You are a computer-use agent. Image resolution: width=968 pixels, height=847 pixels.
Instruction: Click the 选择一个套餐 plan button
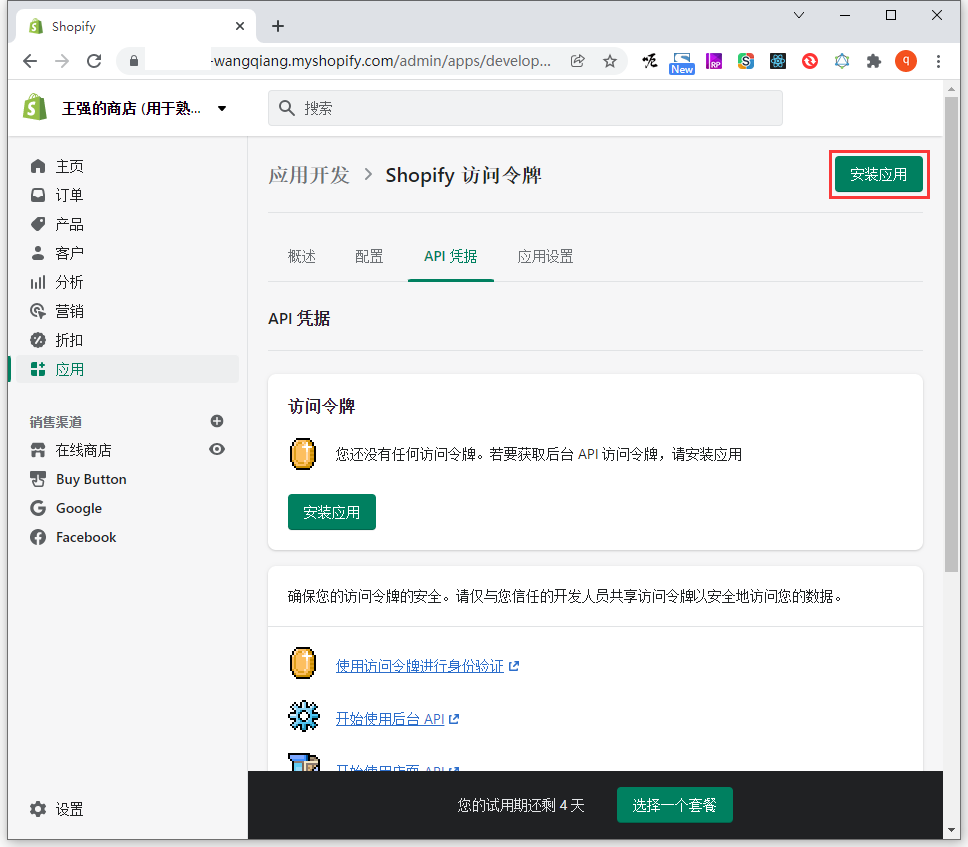(674, 805)
